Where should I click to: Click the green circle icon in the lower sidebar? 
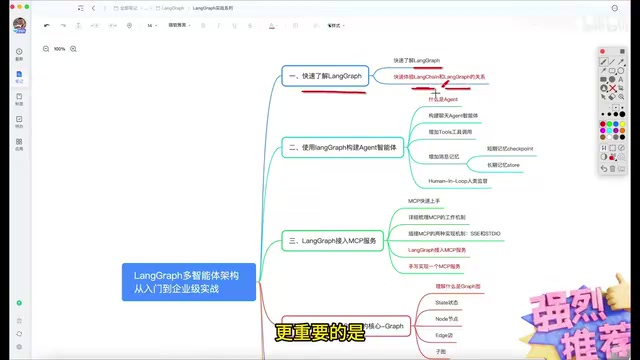pyautogui.click(x=19, y=303)
